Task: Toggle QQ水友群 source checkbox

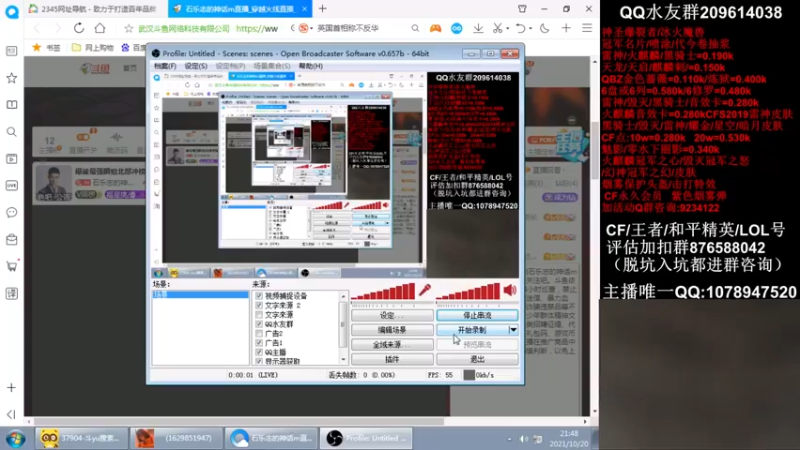Action: pos(259,324)
